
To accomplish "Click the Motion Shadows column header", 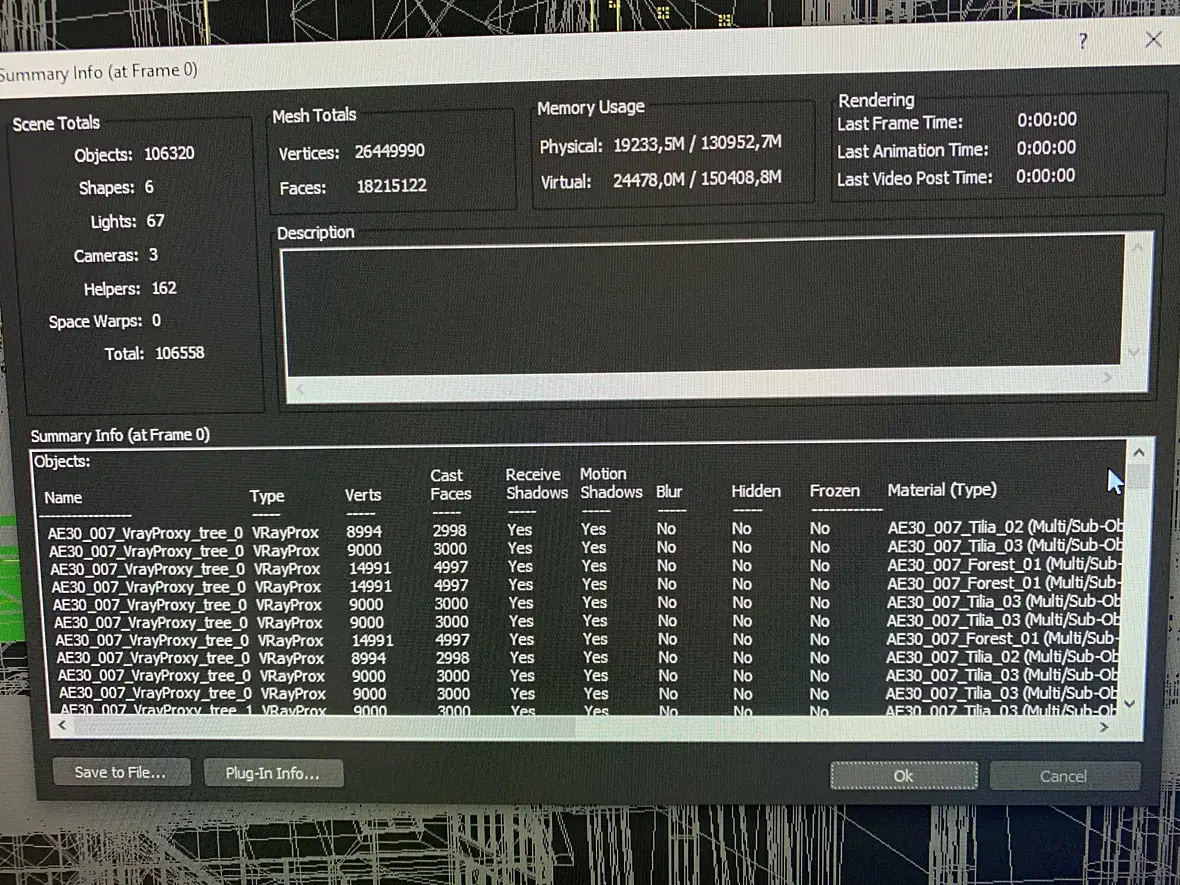I will [x=610, y=483].
